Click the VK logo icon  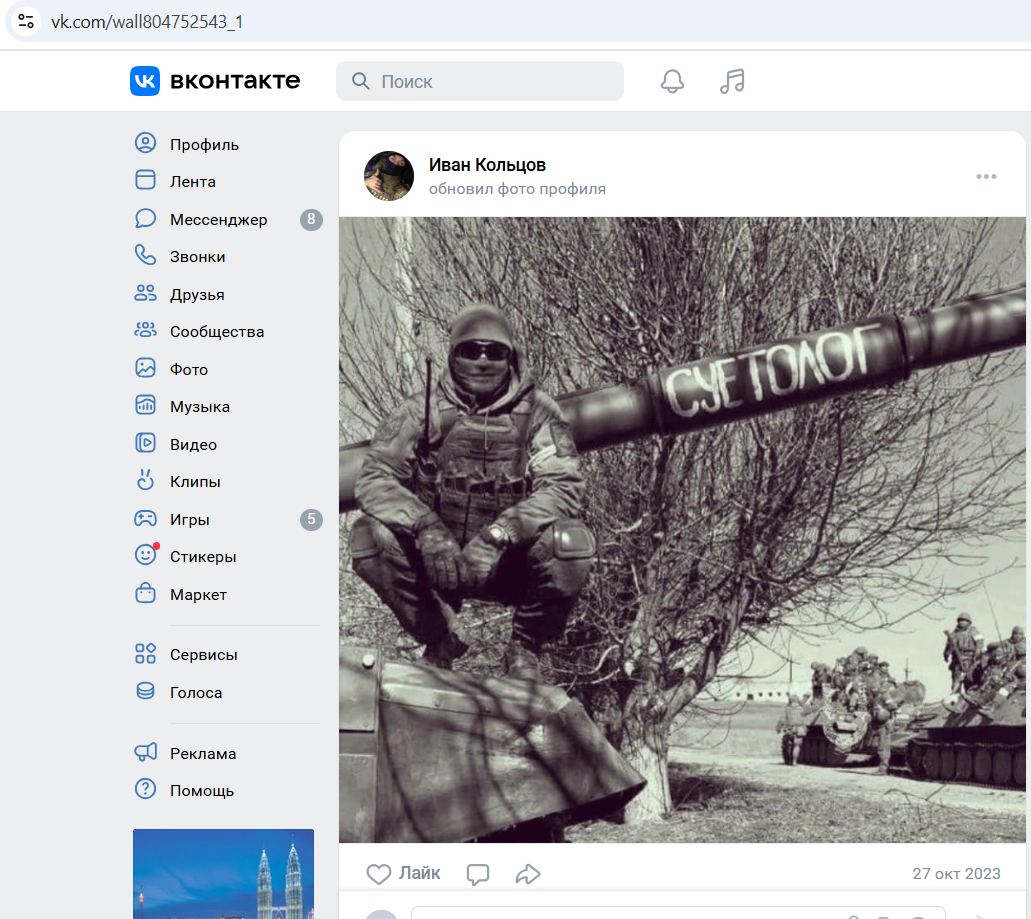pos(145,81)
